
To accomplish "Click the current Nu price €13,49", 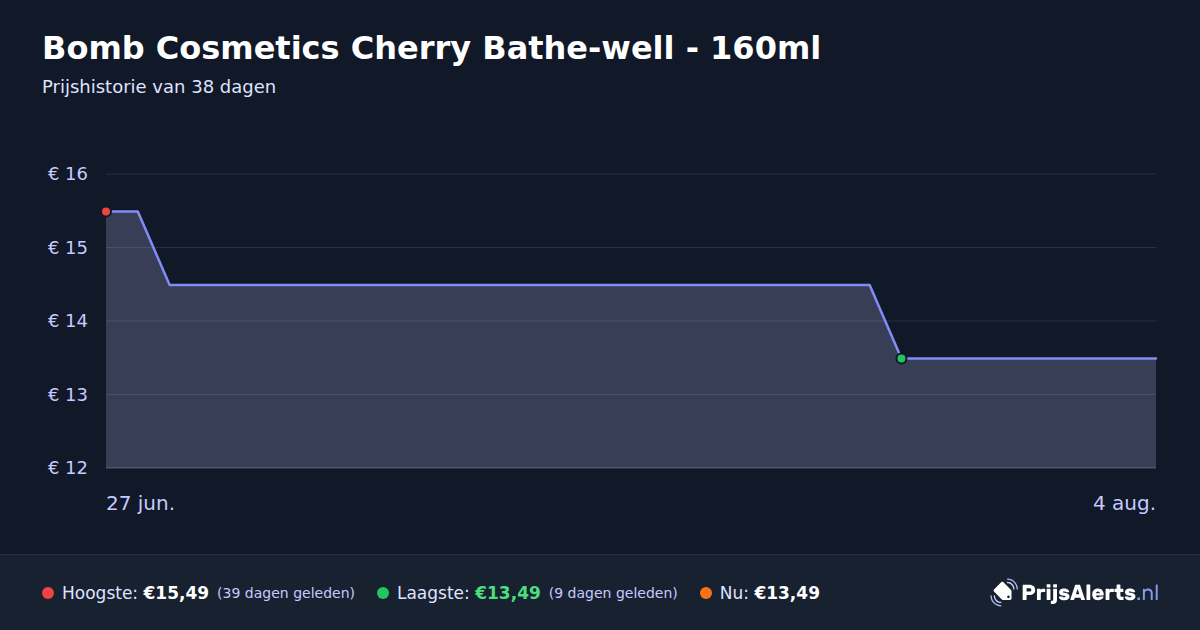I will 787,593.
